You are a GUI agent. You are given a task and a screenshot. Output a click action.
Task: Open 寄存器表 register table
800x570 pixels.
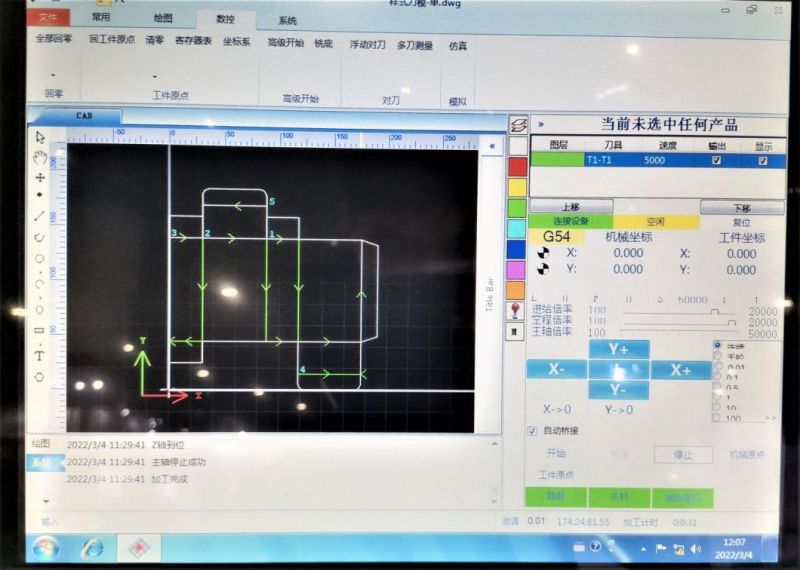tap(193, 40)
